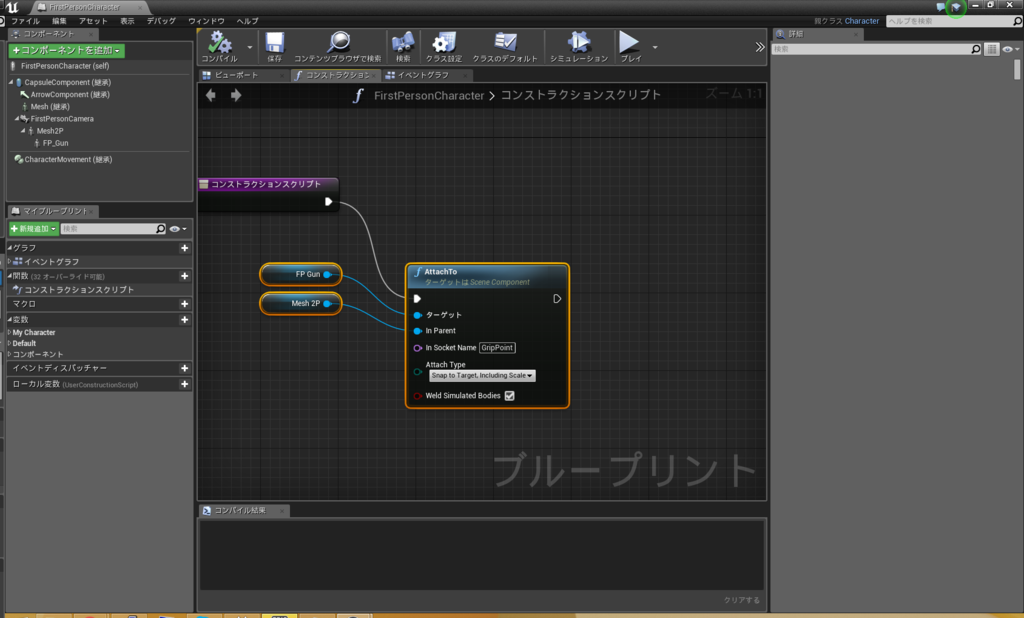
Task: Open play options dropdown arrow
Action: 655,47
